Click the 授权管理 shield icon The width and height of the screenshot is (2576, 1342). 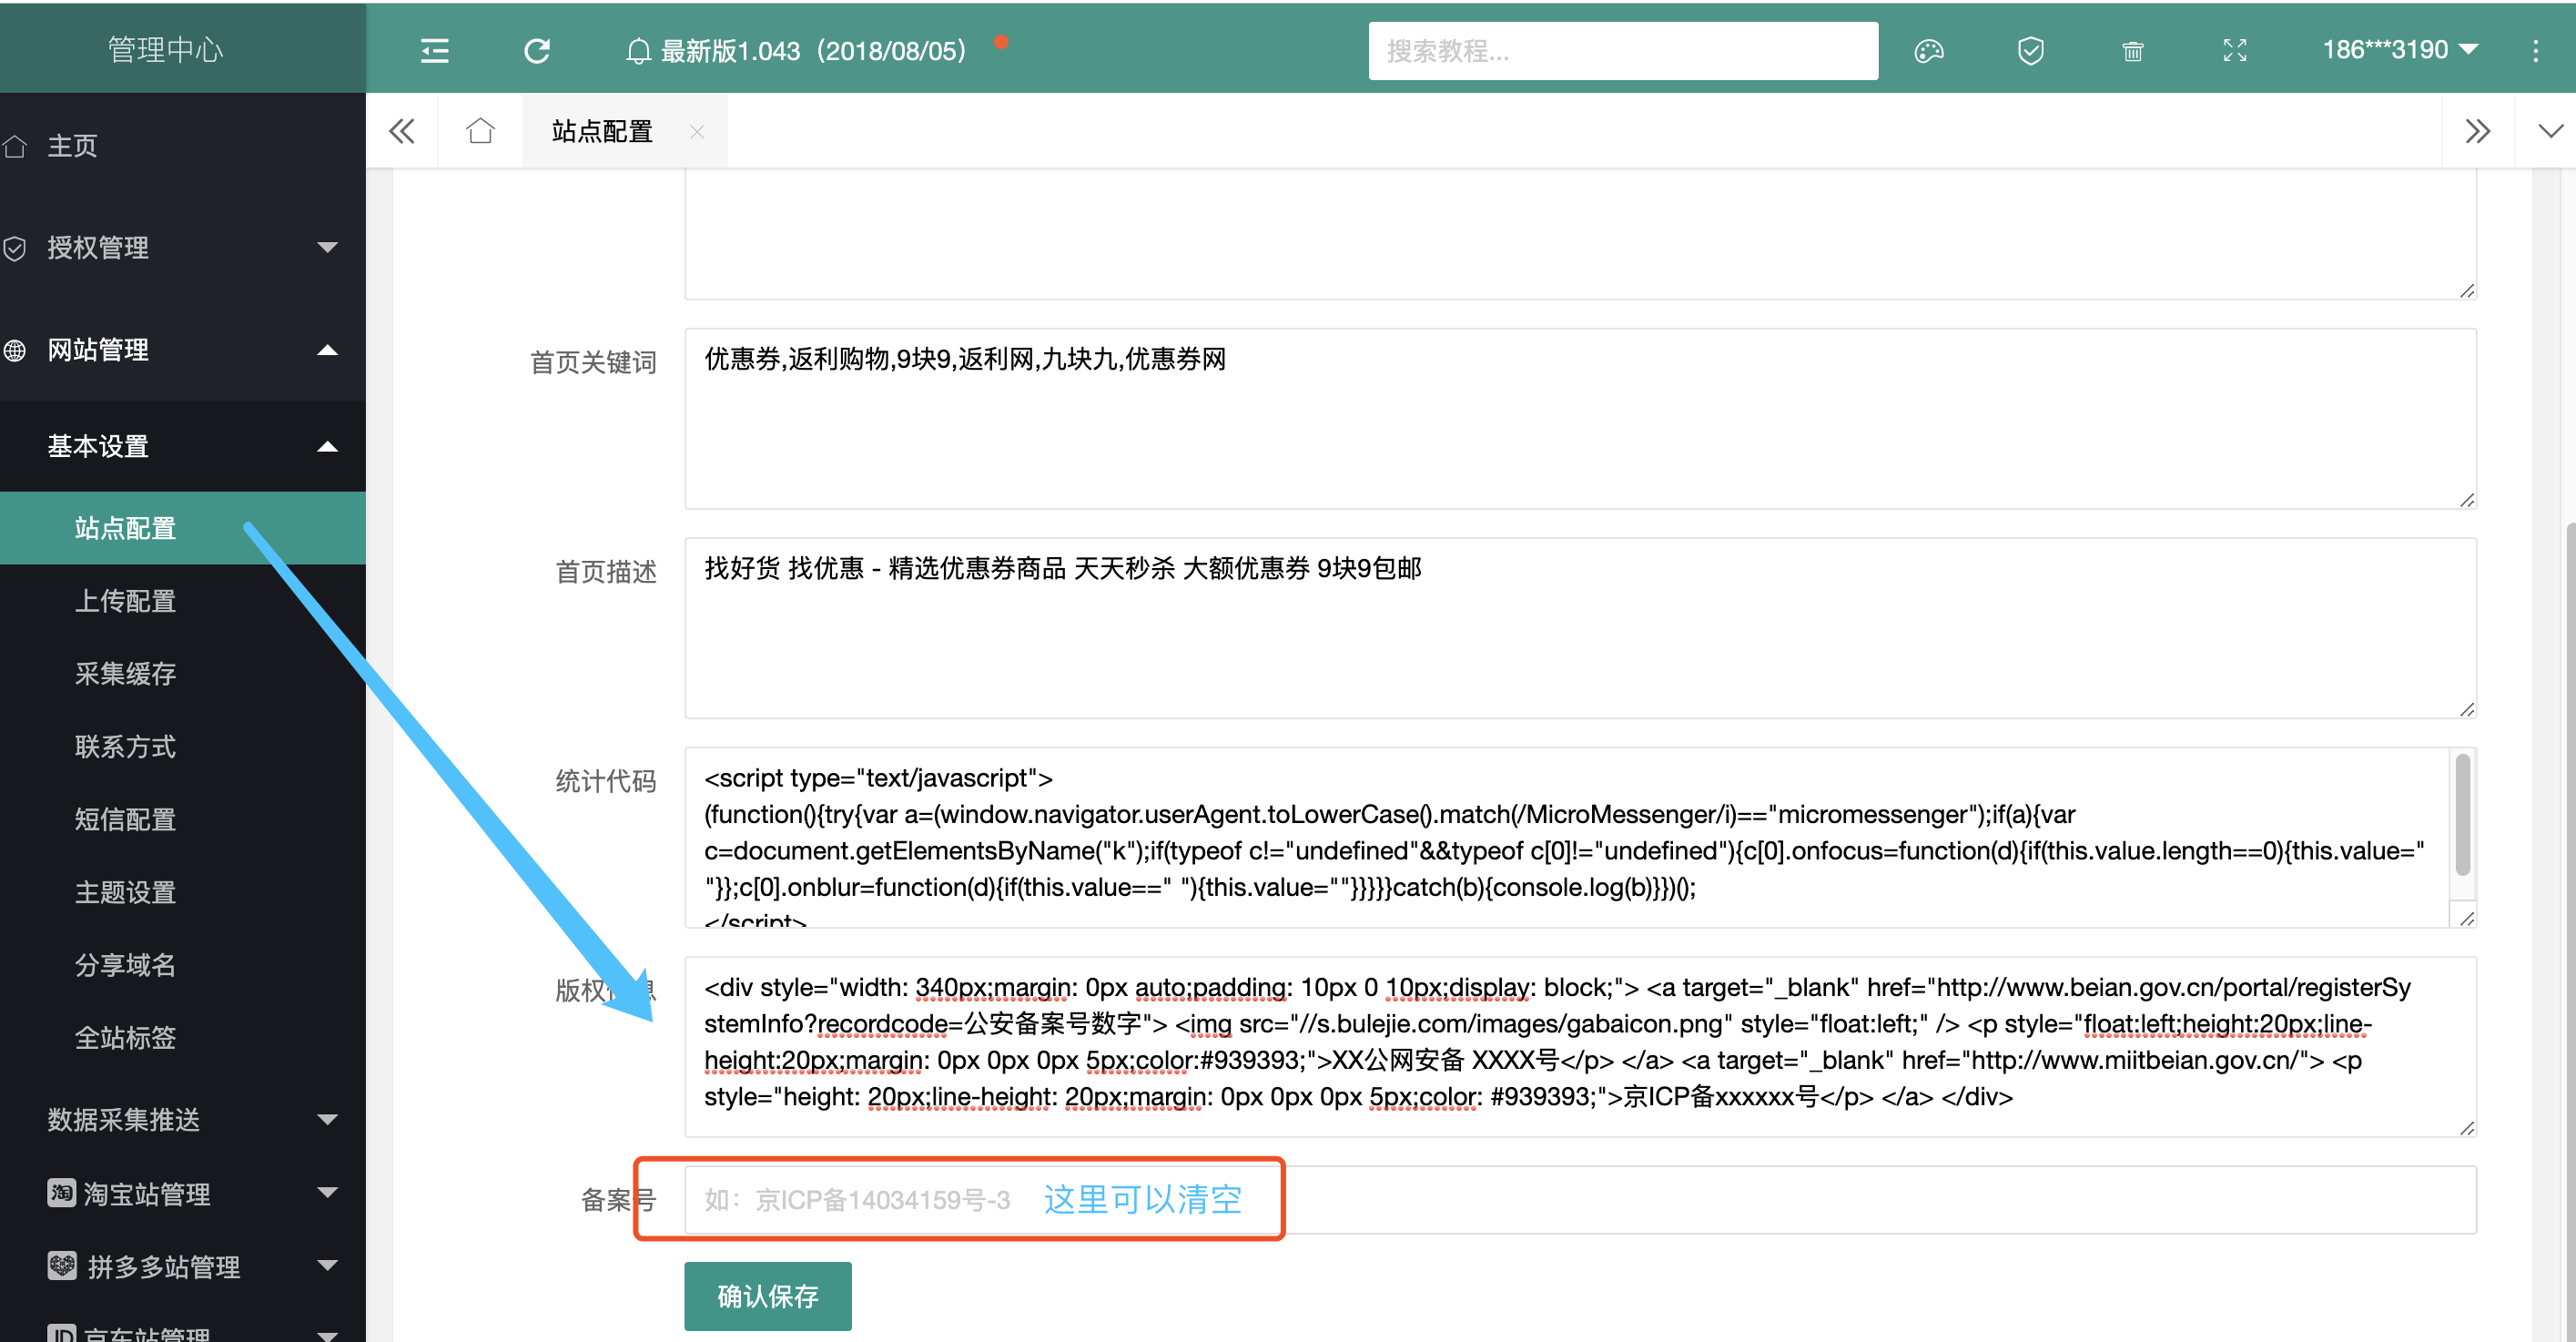tap(15, 248)
